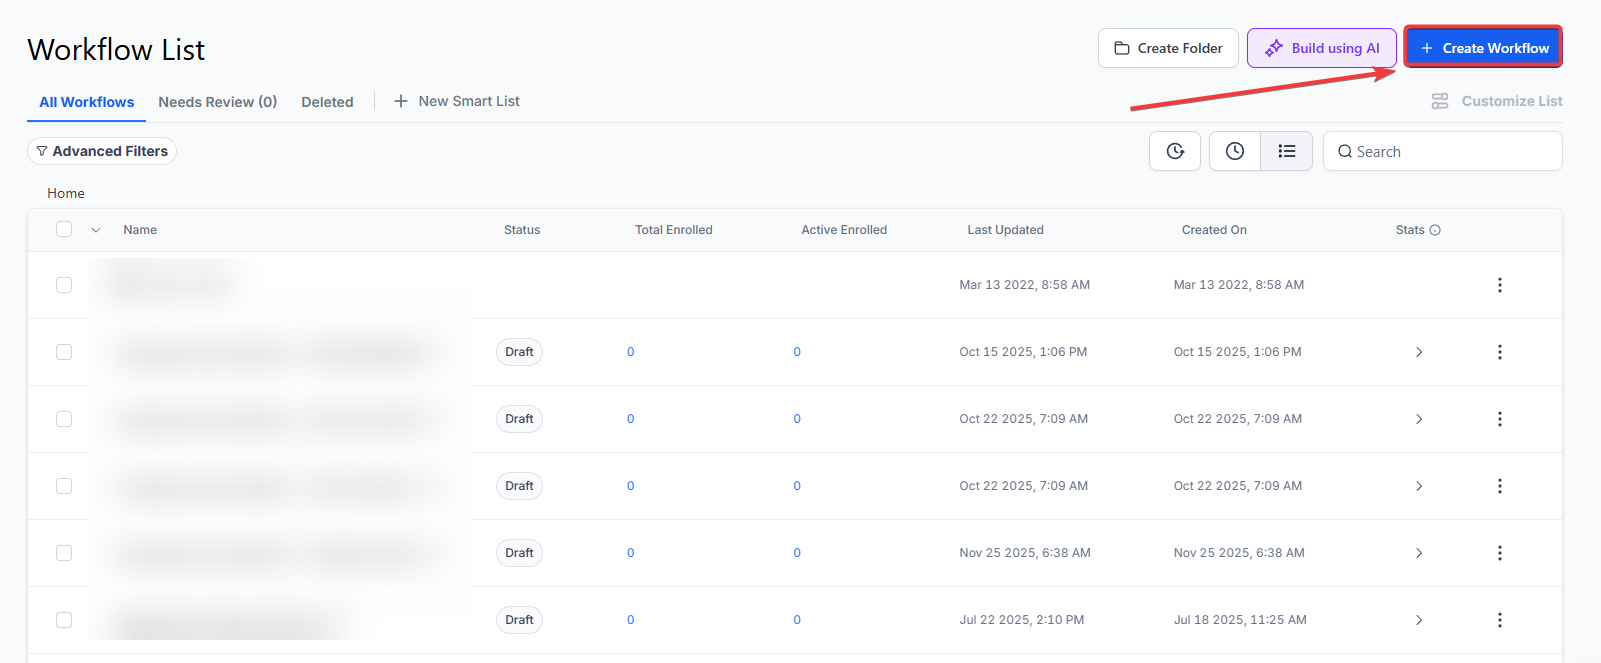Click the list view icon button
The image size is (1601, 663).
[x=1286, y=151]
